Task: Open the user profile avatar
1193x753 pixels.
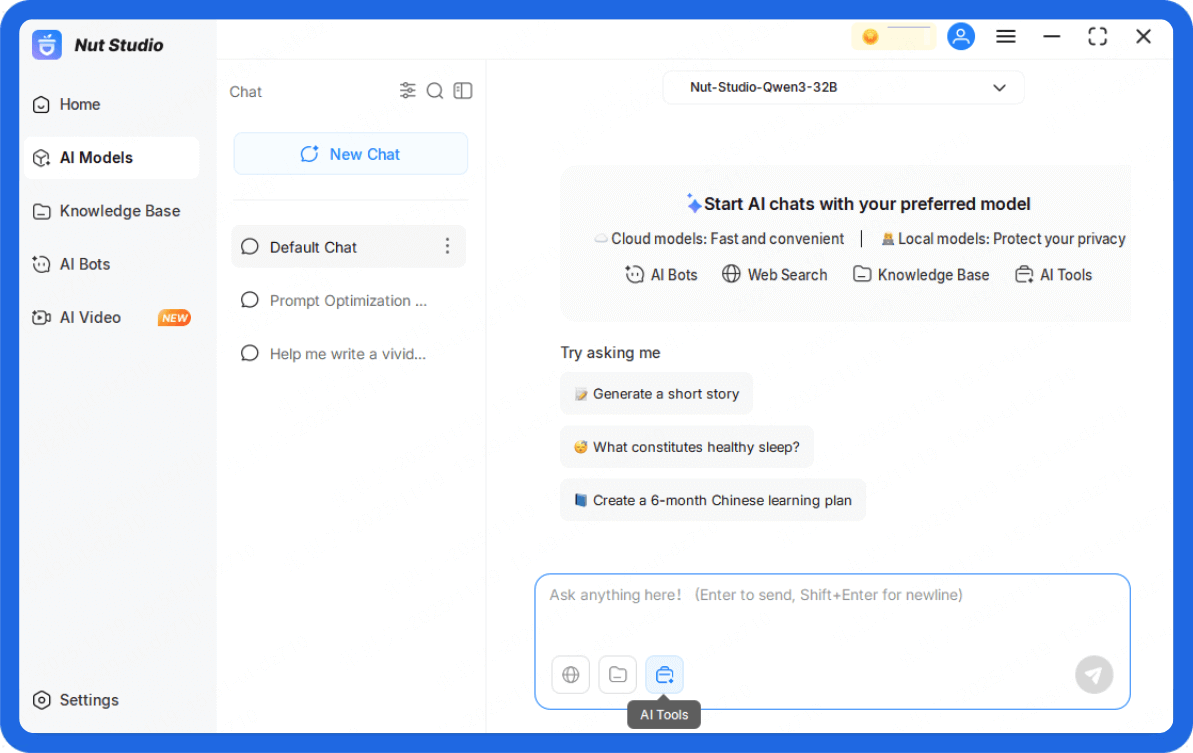Action: (961, 37)
